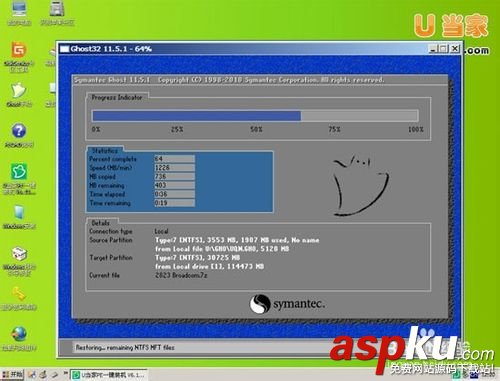Click the '50%' progress scale label
Screen dimensions: 500x381
[x=256, y=129]
